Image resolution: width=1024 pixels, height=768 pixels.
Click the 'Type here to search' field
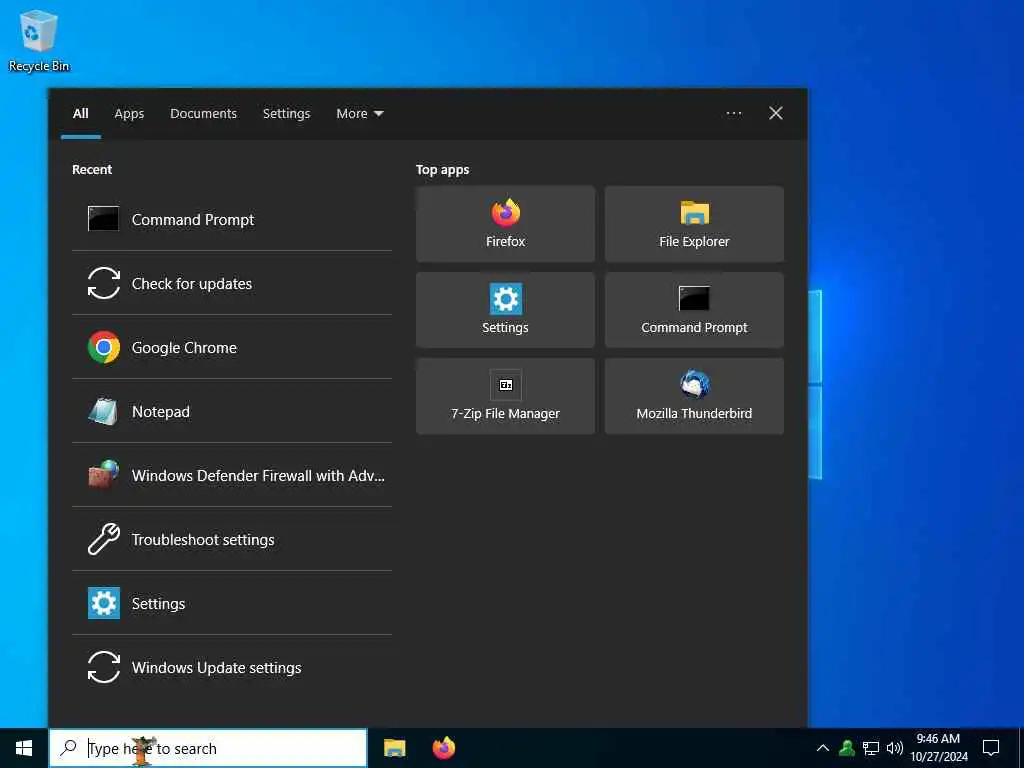(209, 748)
